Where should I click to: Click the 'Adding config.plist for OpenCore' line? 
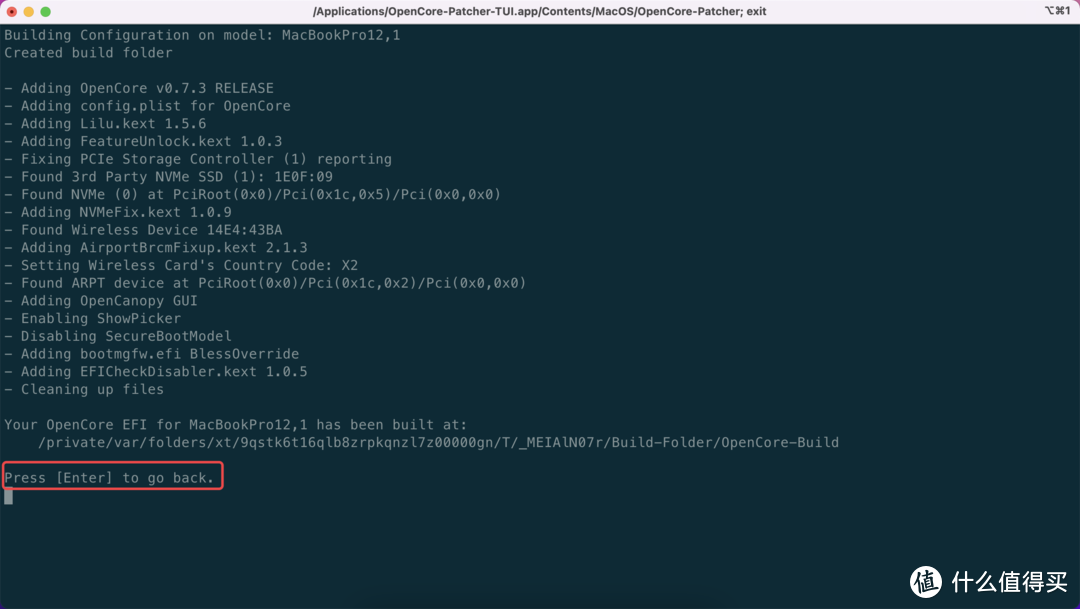pos(147,106)
